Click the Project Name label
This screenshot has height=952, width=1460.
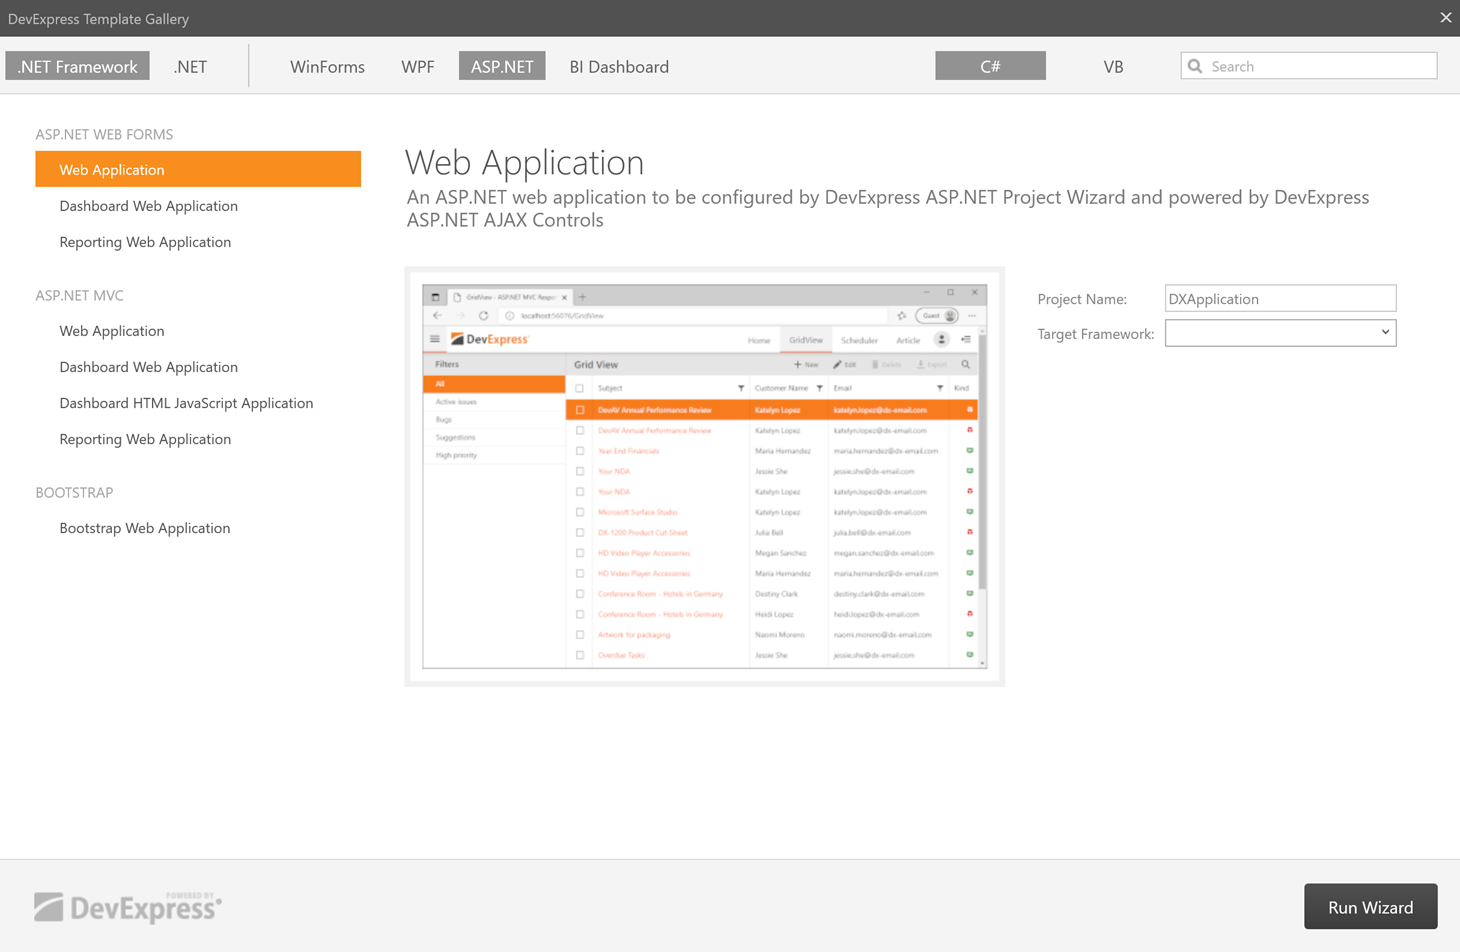pyautogui.click(x=1082, y=299)
